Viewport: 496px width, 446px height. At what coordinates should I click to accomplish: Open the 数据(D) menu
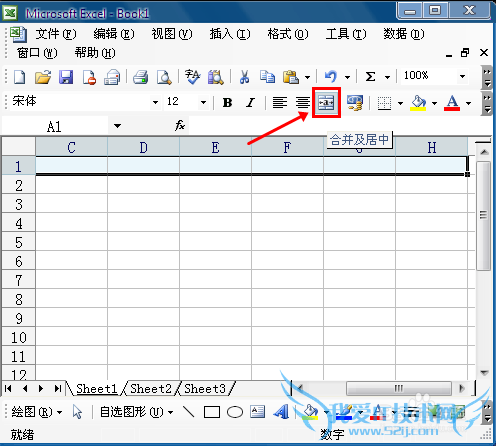(404, 34)
